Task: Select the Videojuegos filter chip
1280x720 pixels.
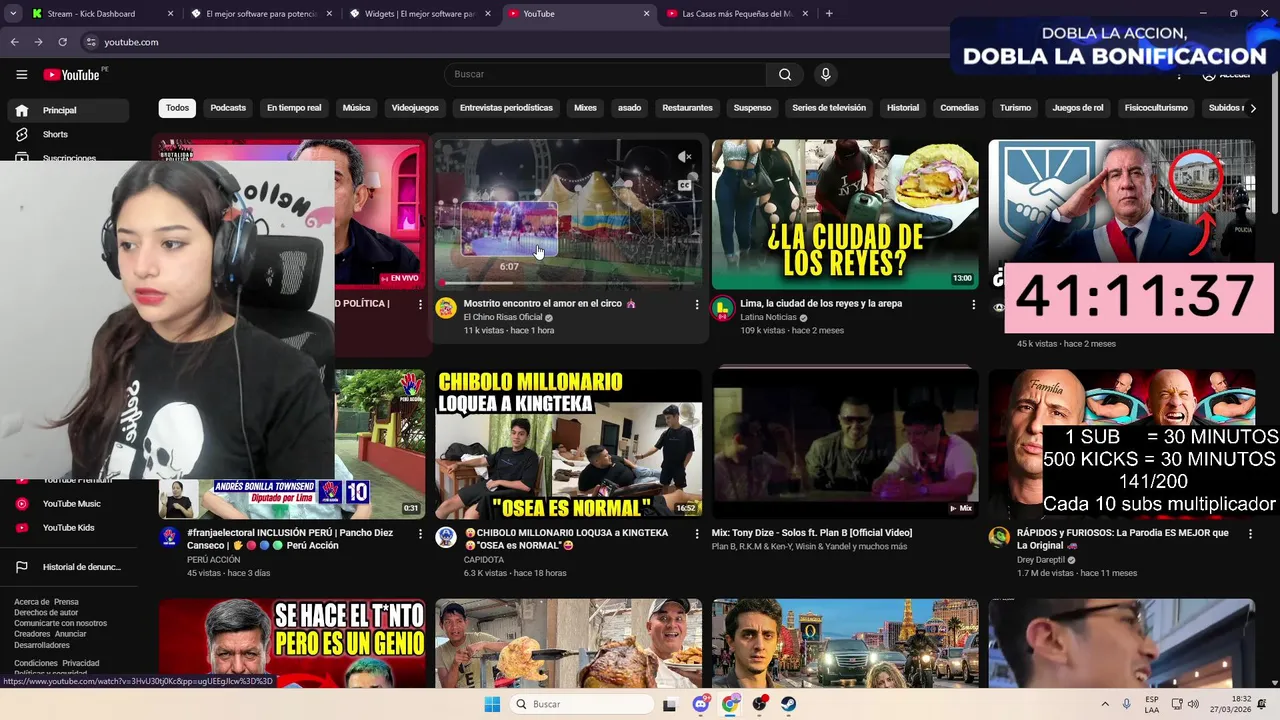Action: click(415, 108)
